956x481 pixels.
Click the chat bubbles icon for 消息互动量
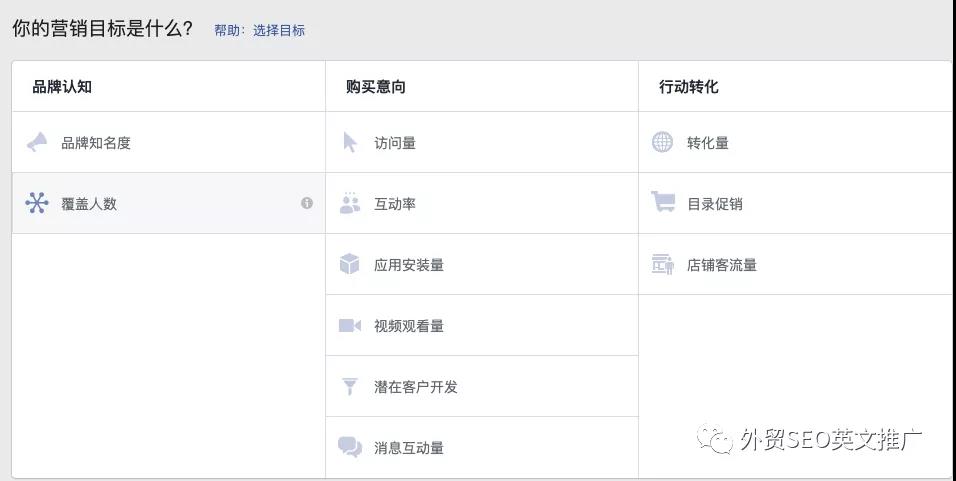coord(350,447)
